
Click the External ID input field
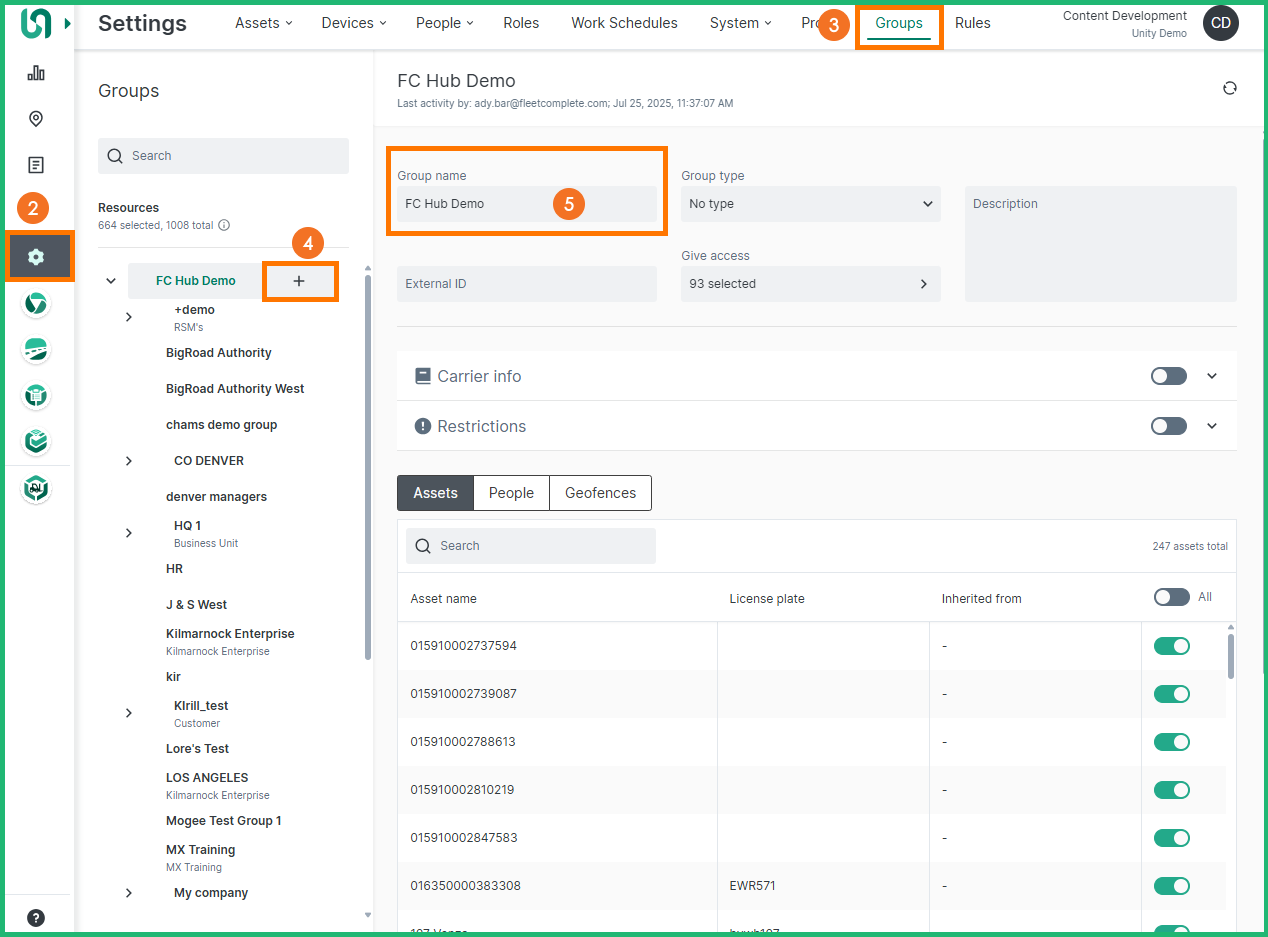pyautogui.click(x=526, y=284)
